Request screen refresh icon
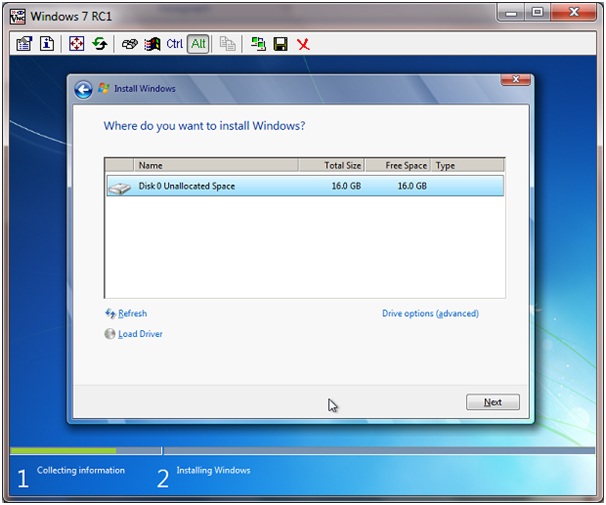This screenshot has width=606, height=505. point(100,44)
